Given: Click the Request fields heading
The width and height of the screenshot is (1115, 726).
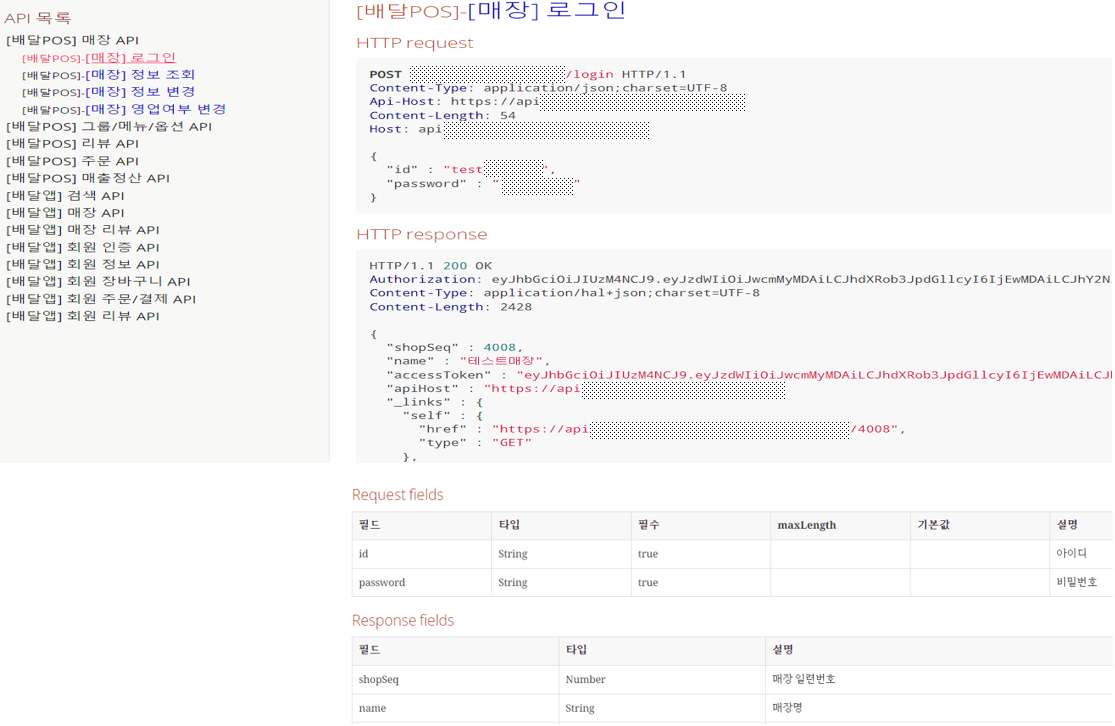Looking at the screenshot, I should [398, 495].
